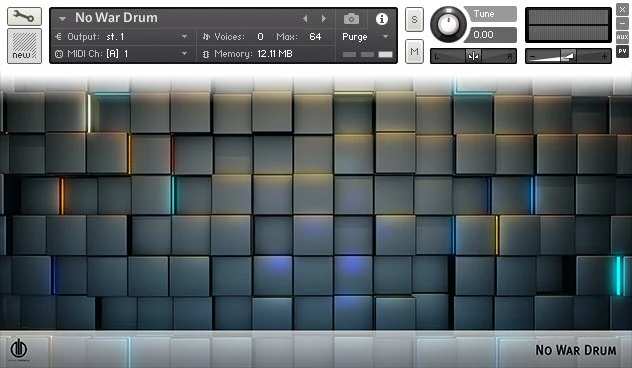The image size is (632, 368).
Task: Click the Voices count value 0
Action: click(260, 37)
